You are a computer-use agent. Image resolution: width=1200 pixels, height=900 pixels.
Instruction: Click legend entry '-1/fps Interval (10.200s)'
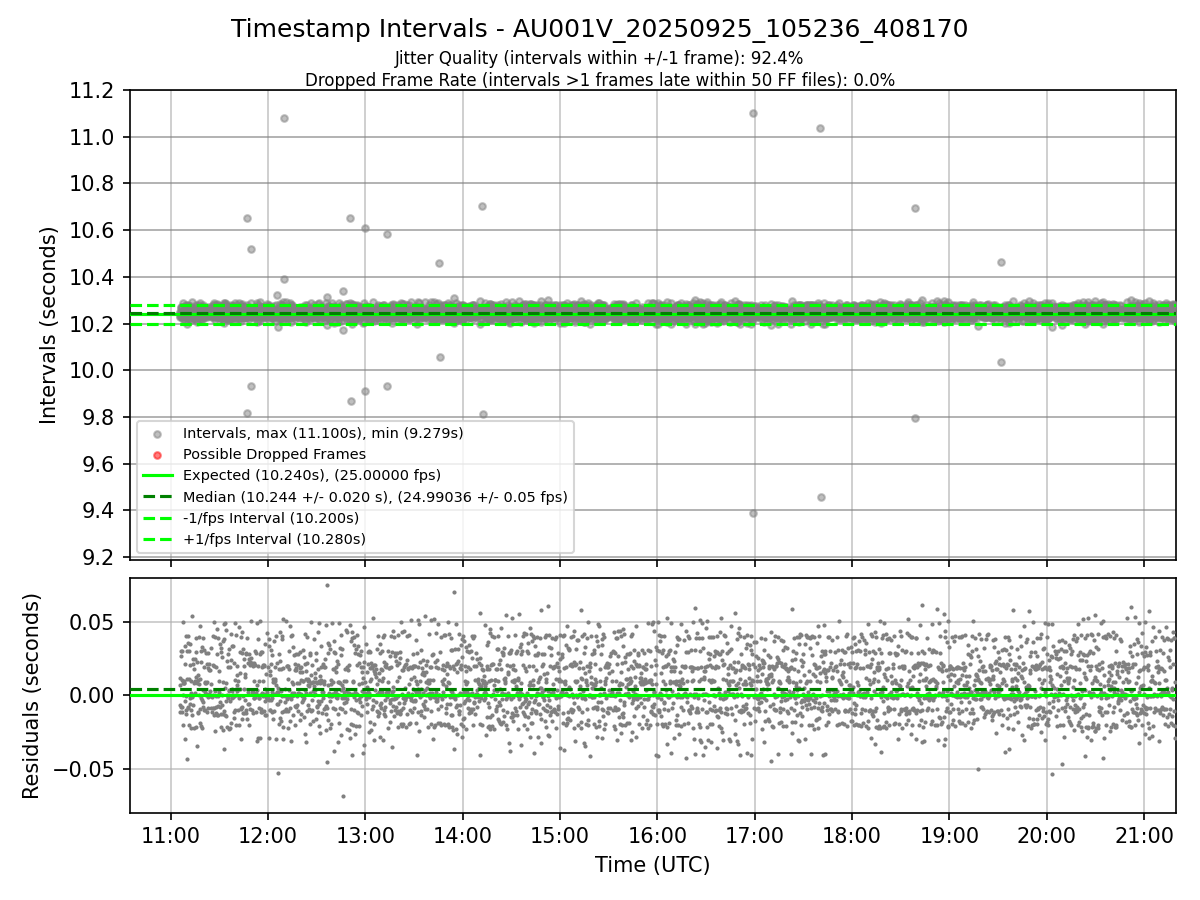[271, 518]
